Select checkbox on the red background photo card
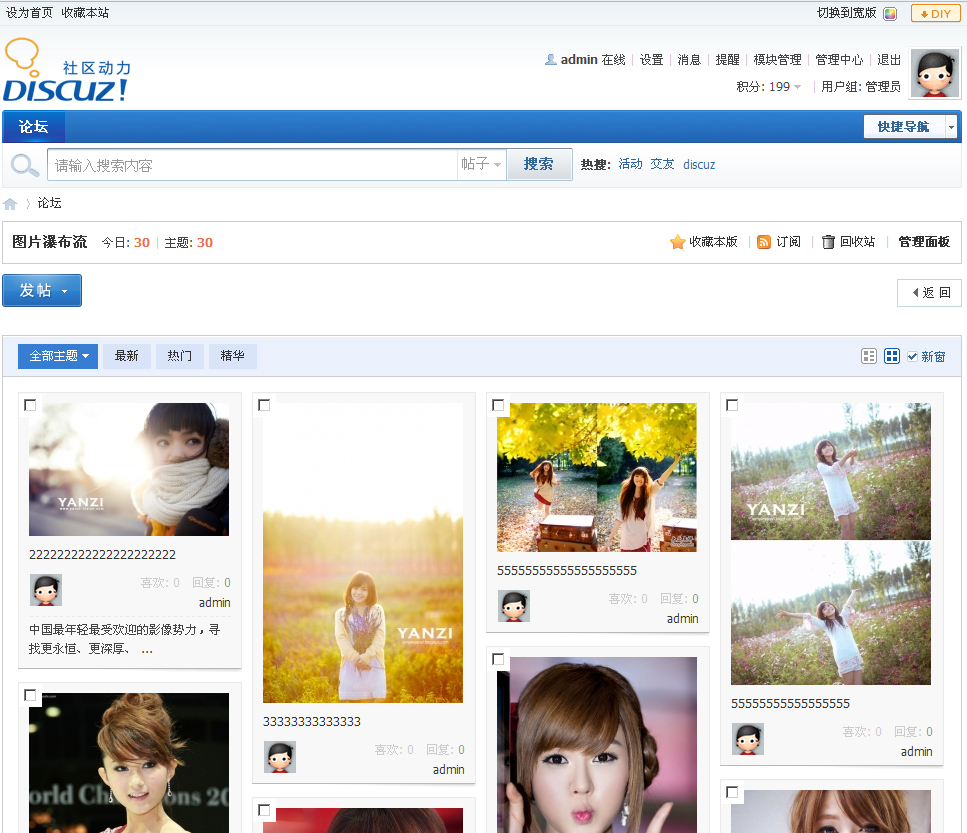 pos(264,810)
